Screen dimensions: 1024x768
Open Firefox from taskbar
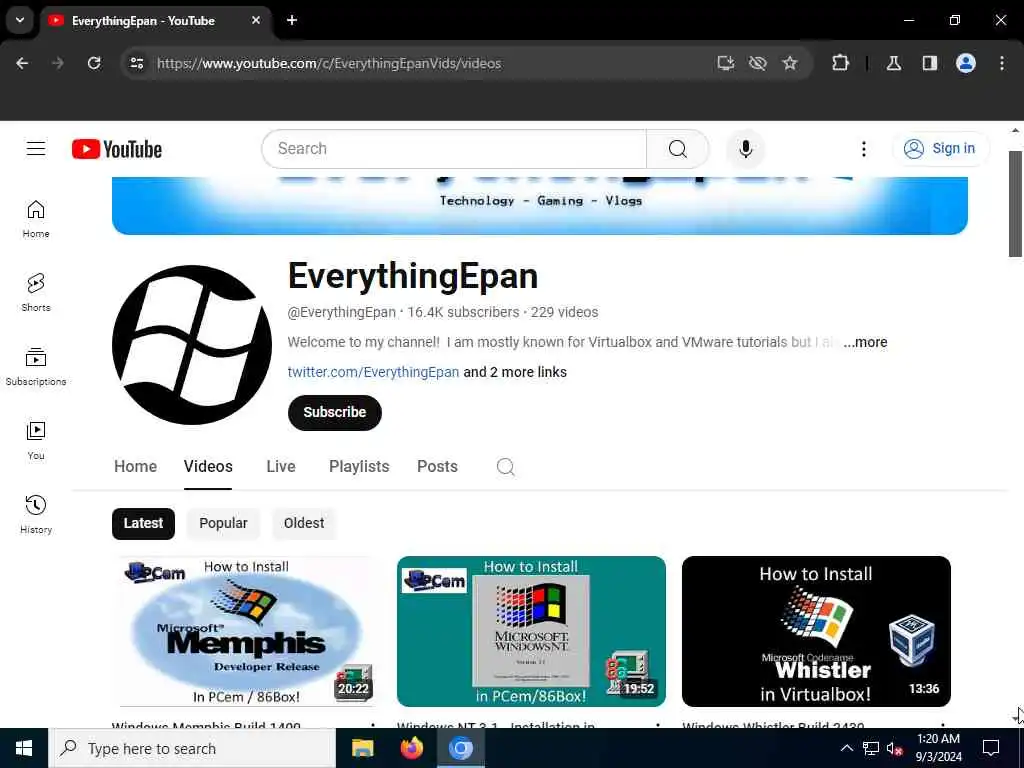[411, 748]
